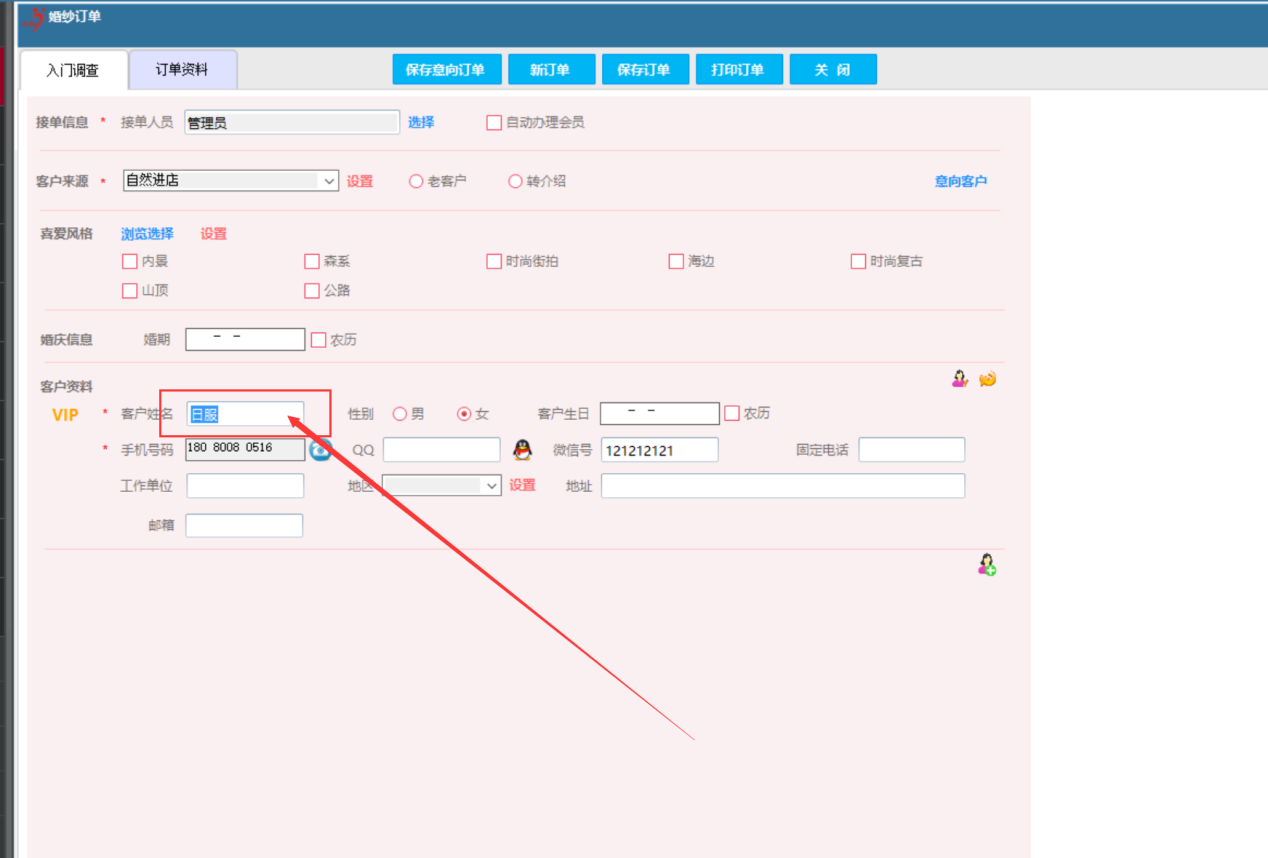Expand the 地区 region dropdown
Image resolution: width=1268 pixels, height=858 pixels.
coord(491,485)
